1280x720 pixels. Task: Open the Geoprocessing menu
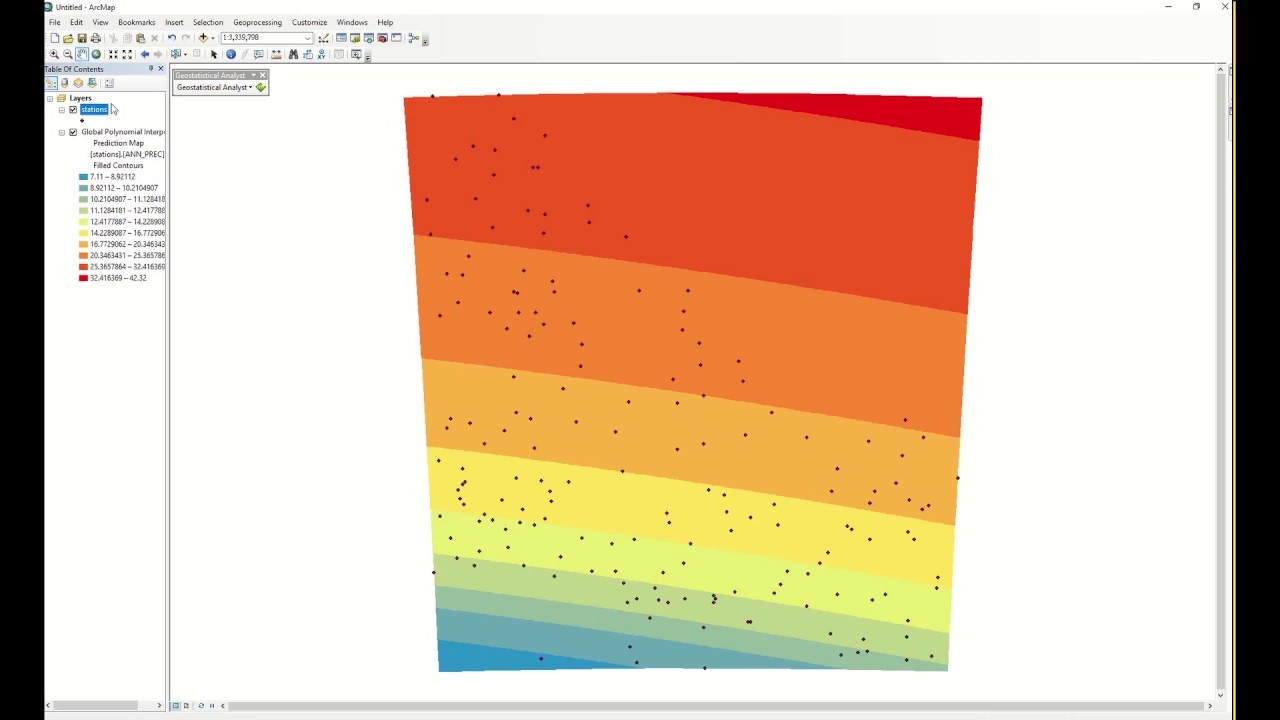point(257,22)
